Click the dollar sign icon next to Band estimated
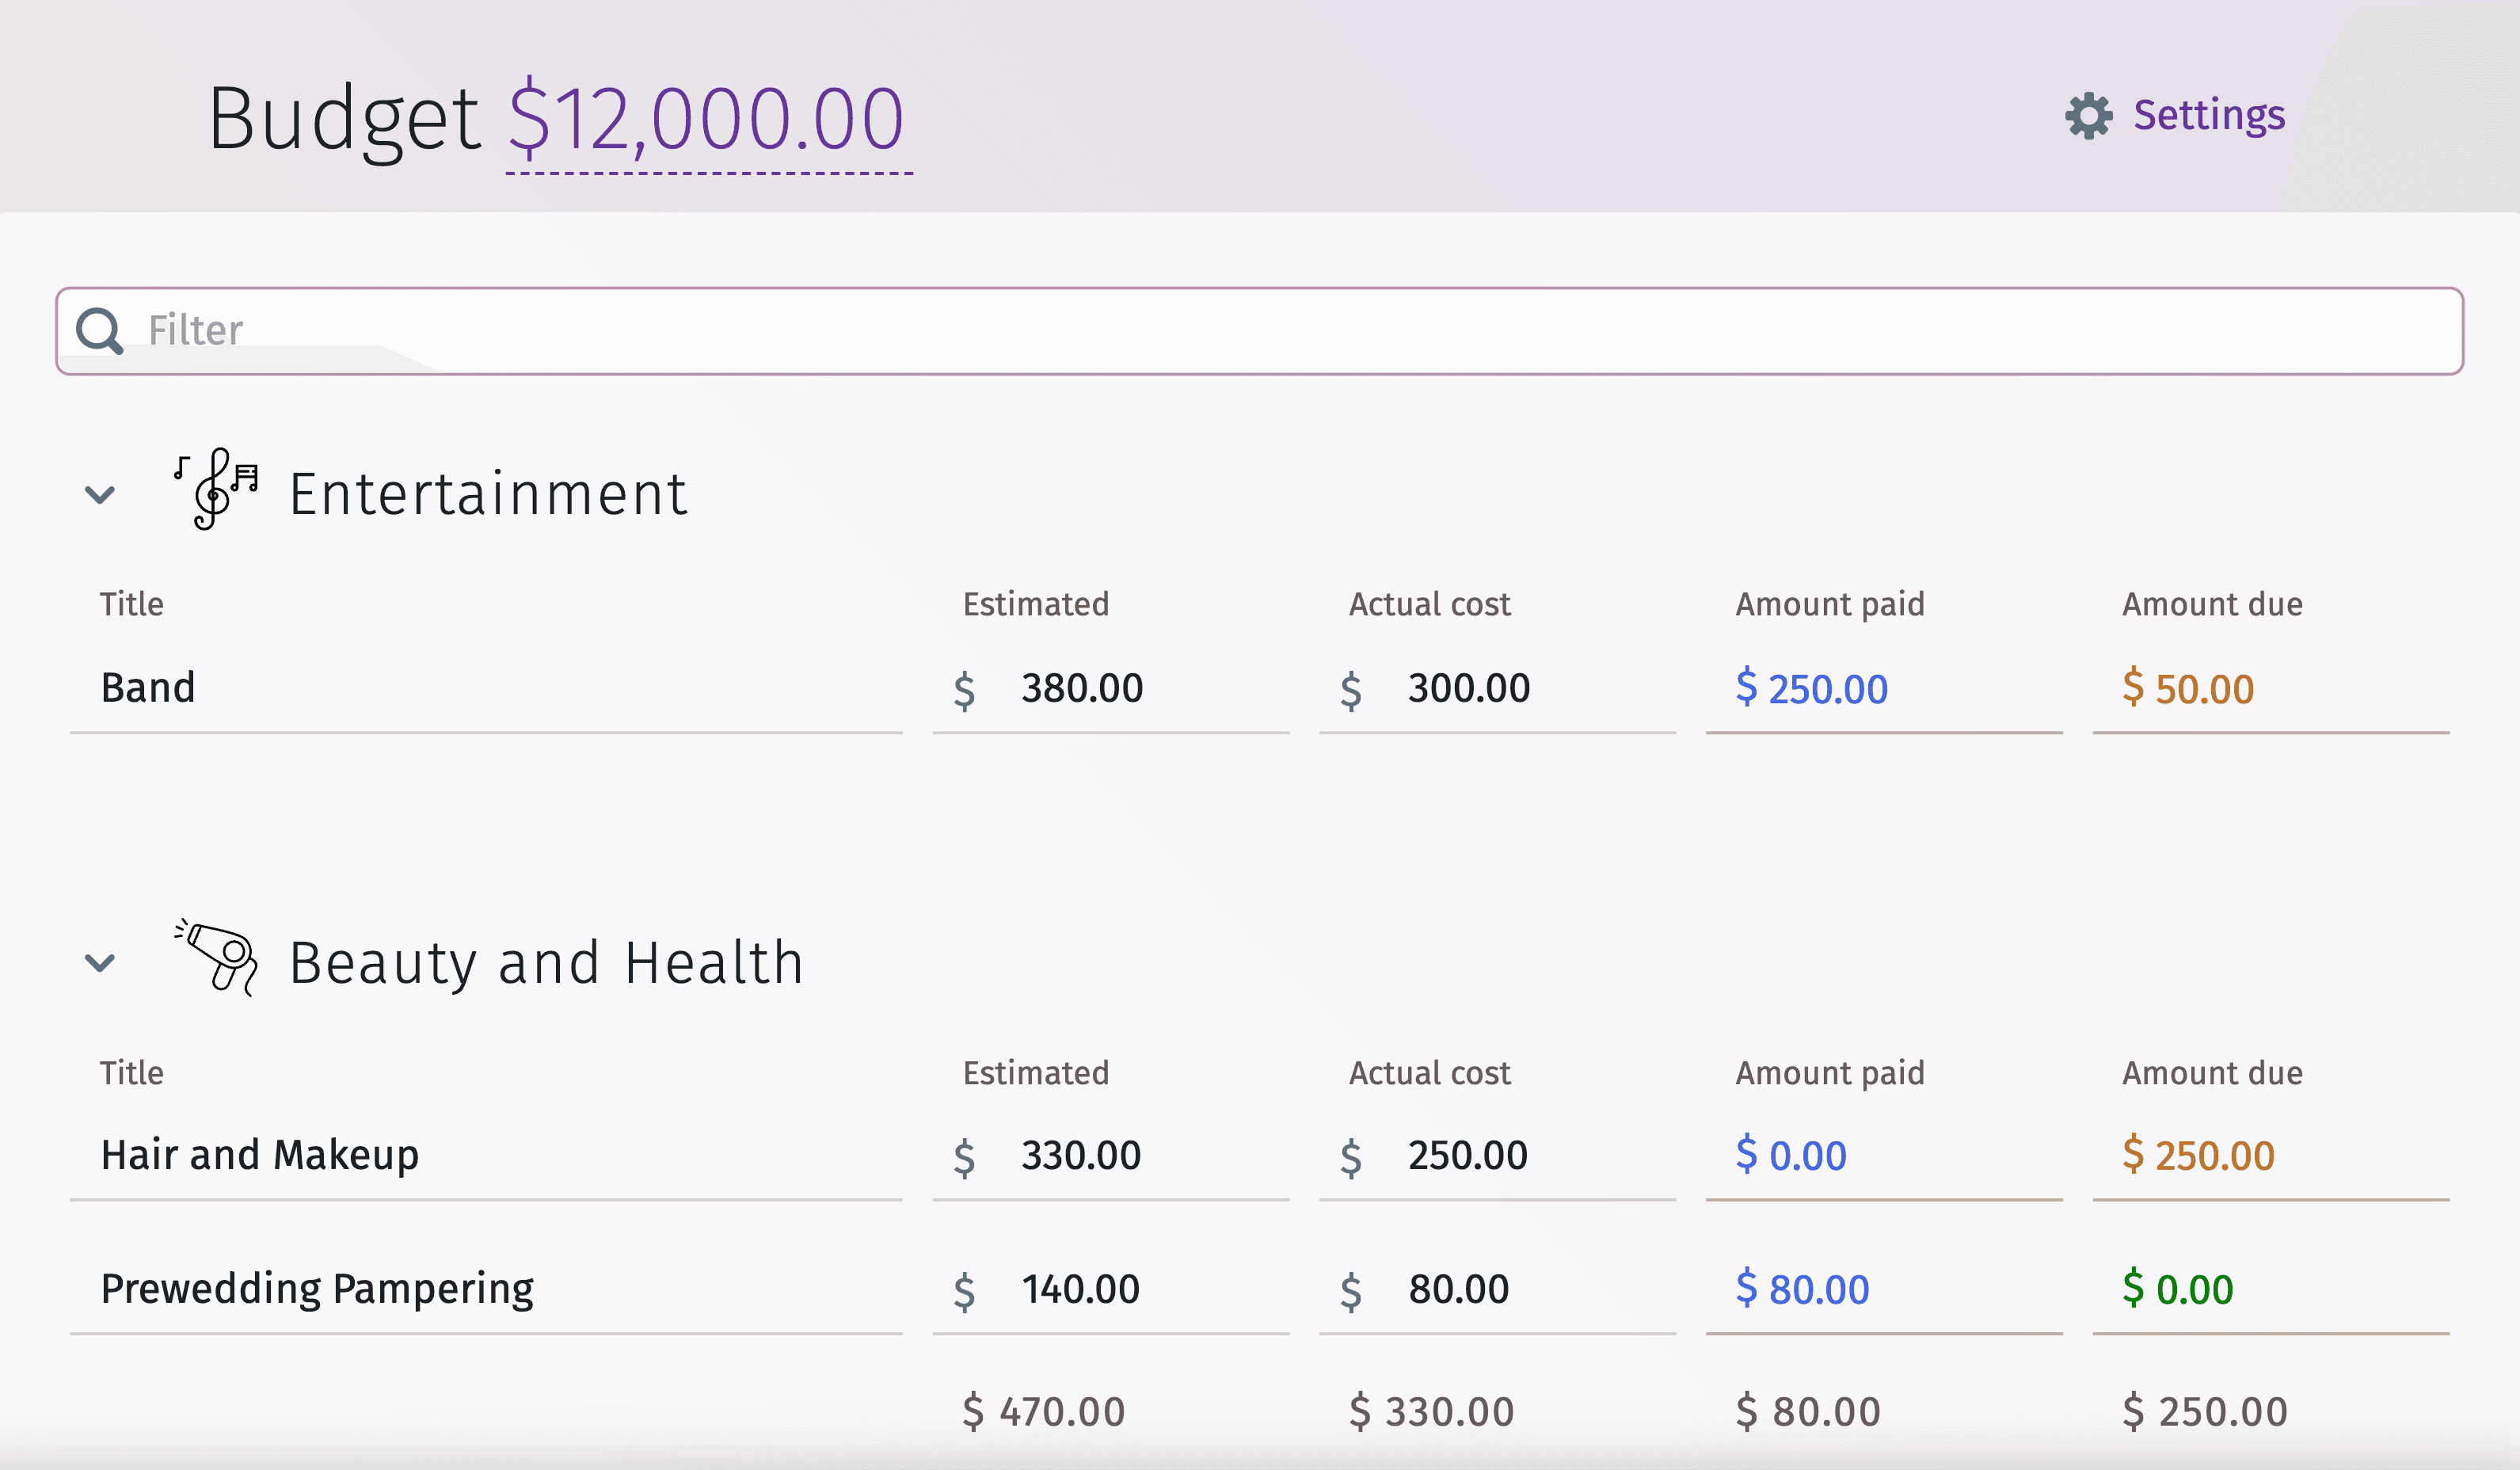The width and height of the screenshot is (2520, 1470). (971, 686)
